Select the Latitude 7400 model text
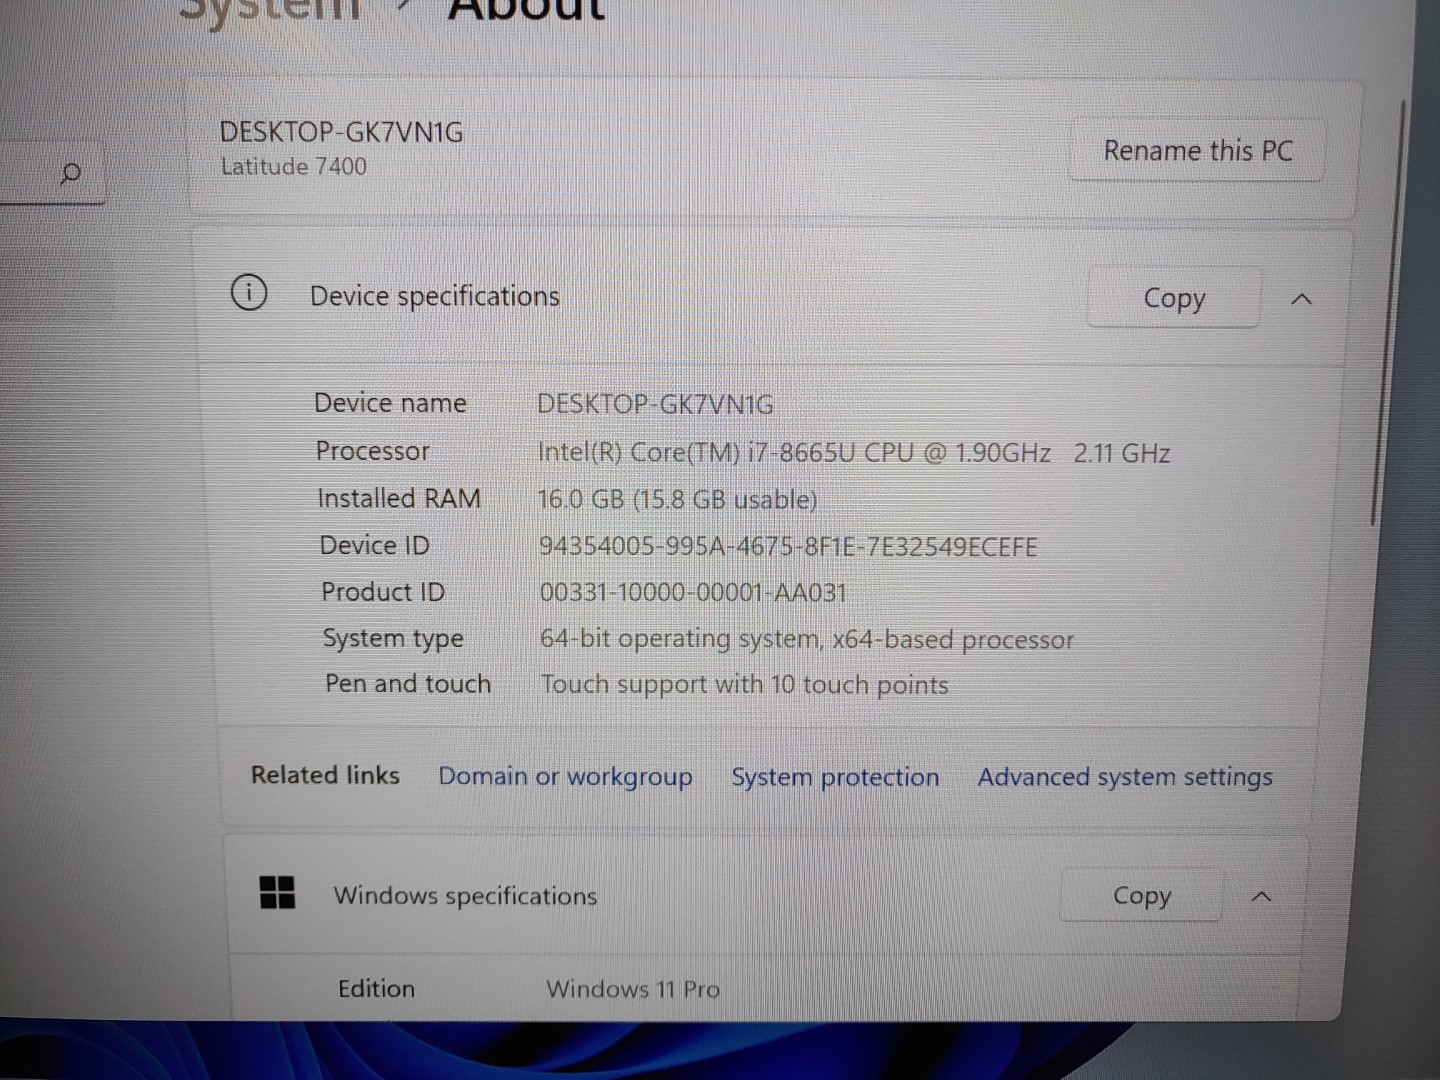 click(x=294, y=167)
